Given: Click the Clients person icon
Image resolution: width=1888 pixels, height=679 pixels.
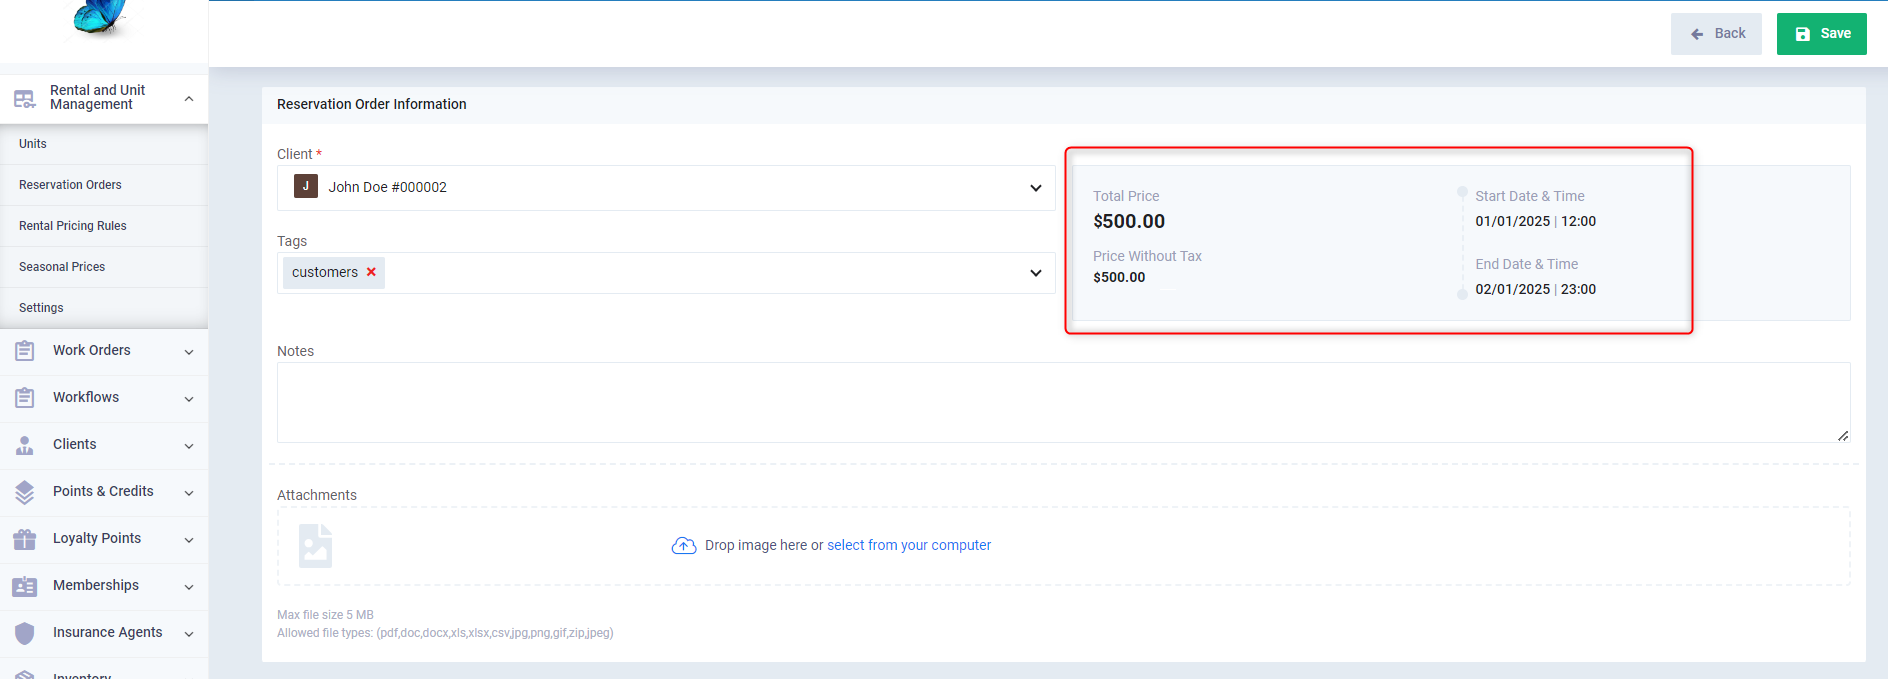Looking at the screenshot, I should [x=25, y=445].
